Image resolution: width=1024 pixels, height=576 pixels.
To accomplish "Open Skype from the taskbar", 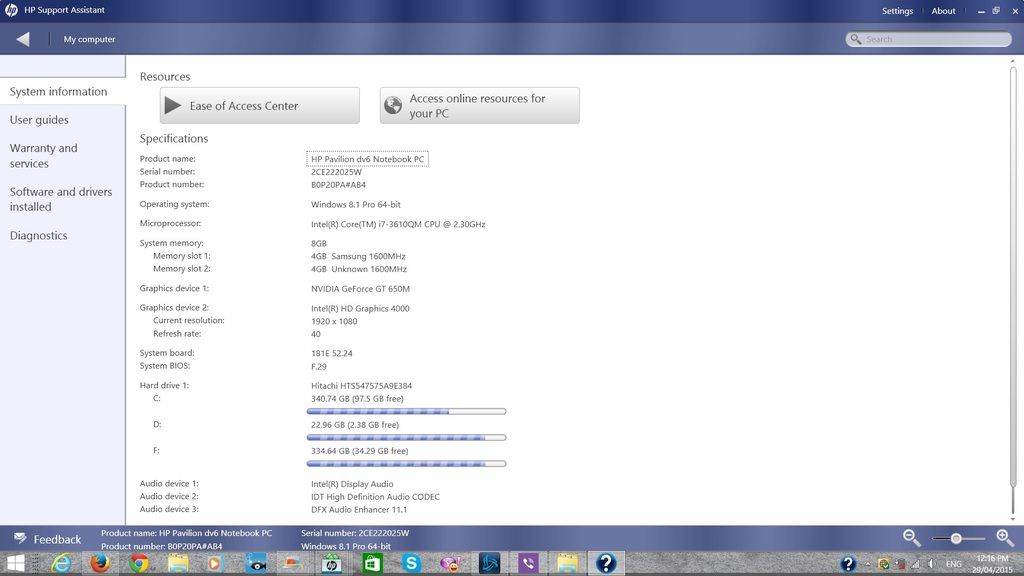I will coord(411,564).
